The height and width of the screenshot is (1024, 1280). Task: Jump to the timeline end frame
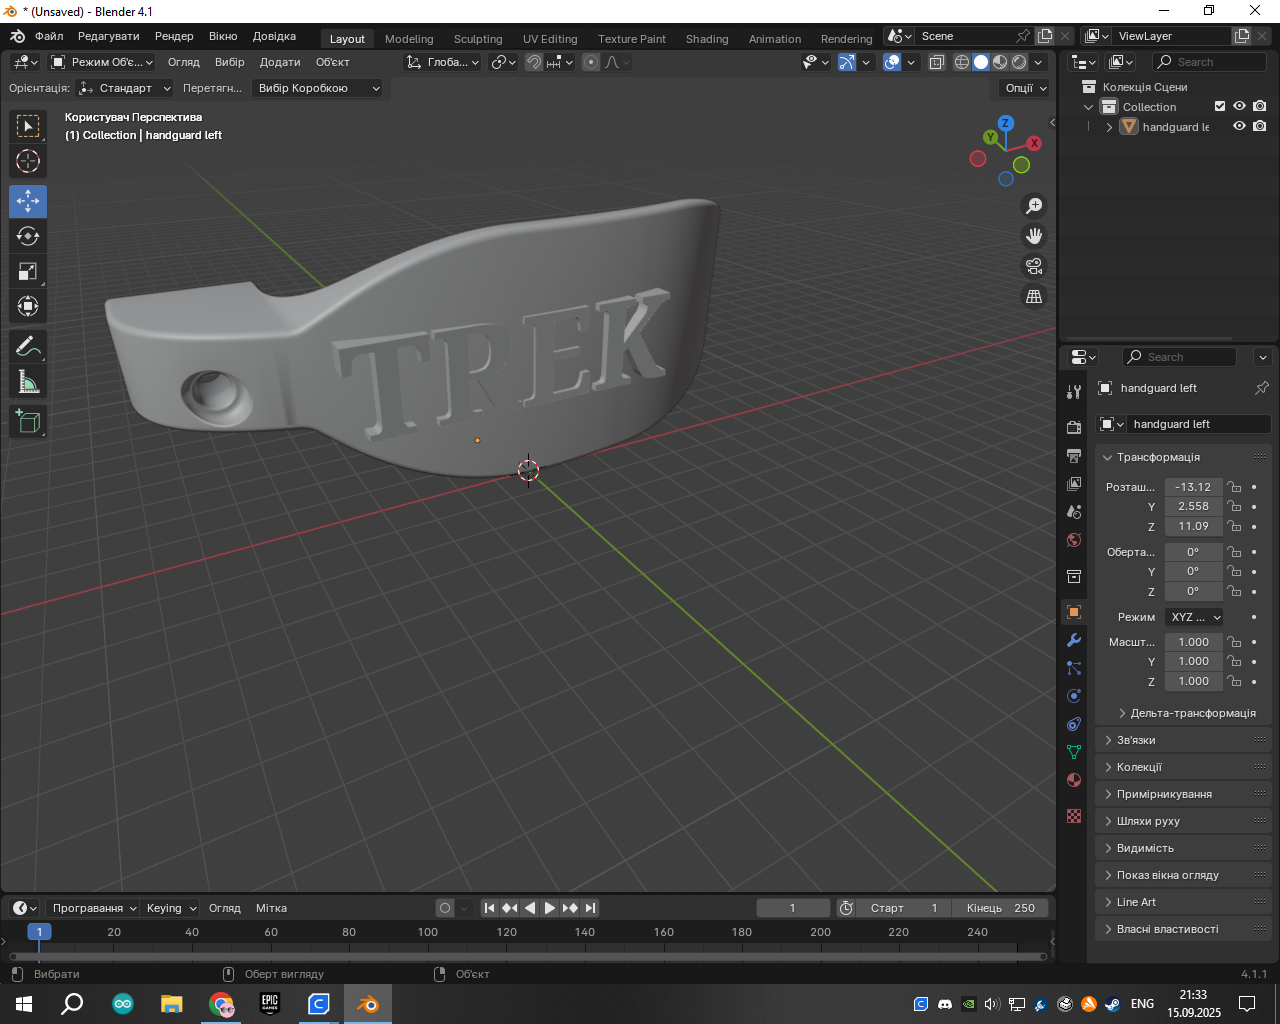tap(591, 908)
